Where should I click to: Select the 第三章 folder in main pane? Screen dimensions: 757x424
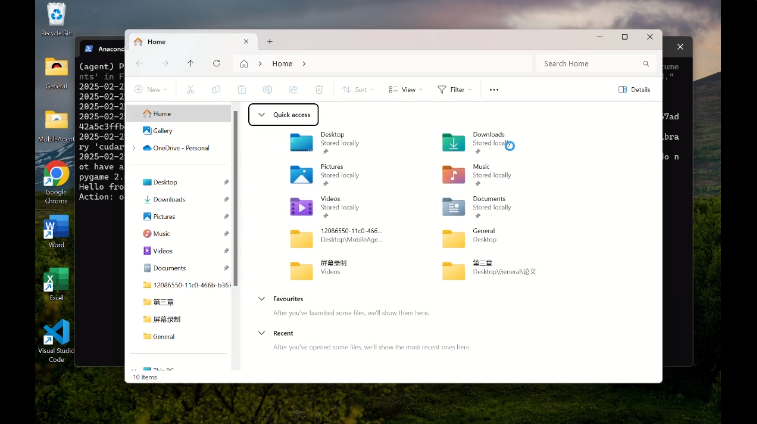click(x=489, y=270)
